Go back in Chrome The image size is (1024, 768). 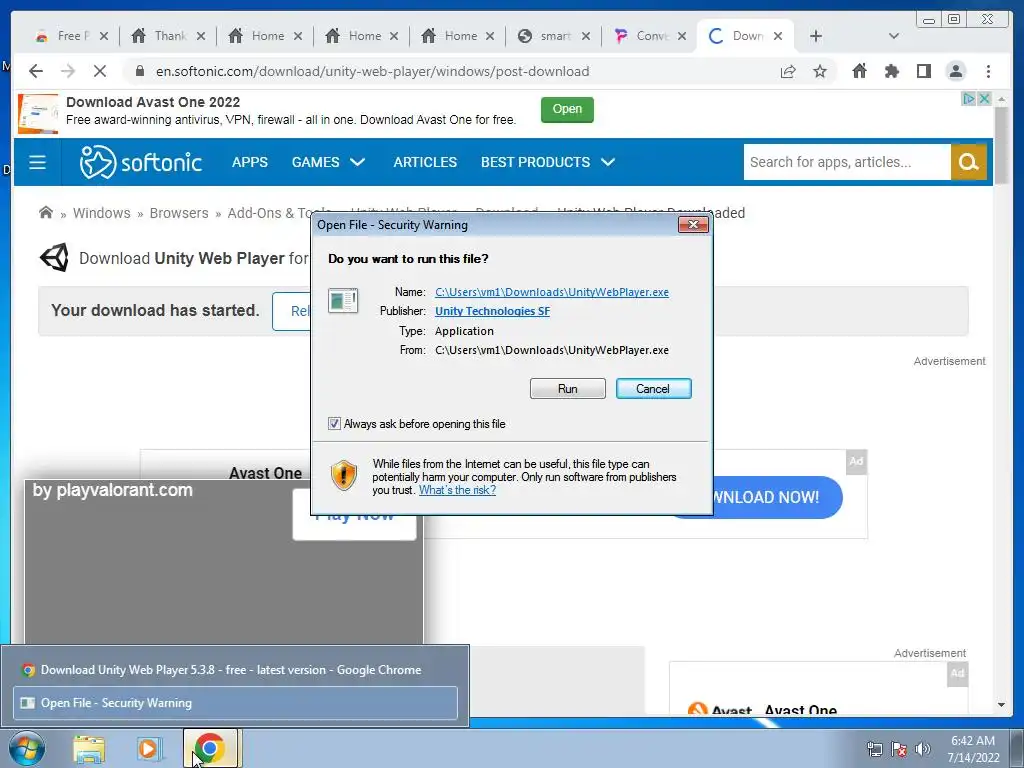(x=36, y=71)
